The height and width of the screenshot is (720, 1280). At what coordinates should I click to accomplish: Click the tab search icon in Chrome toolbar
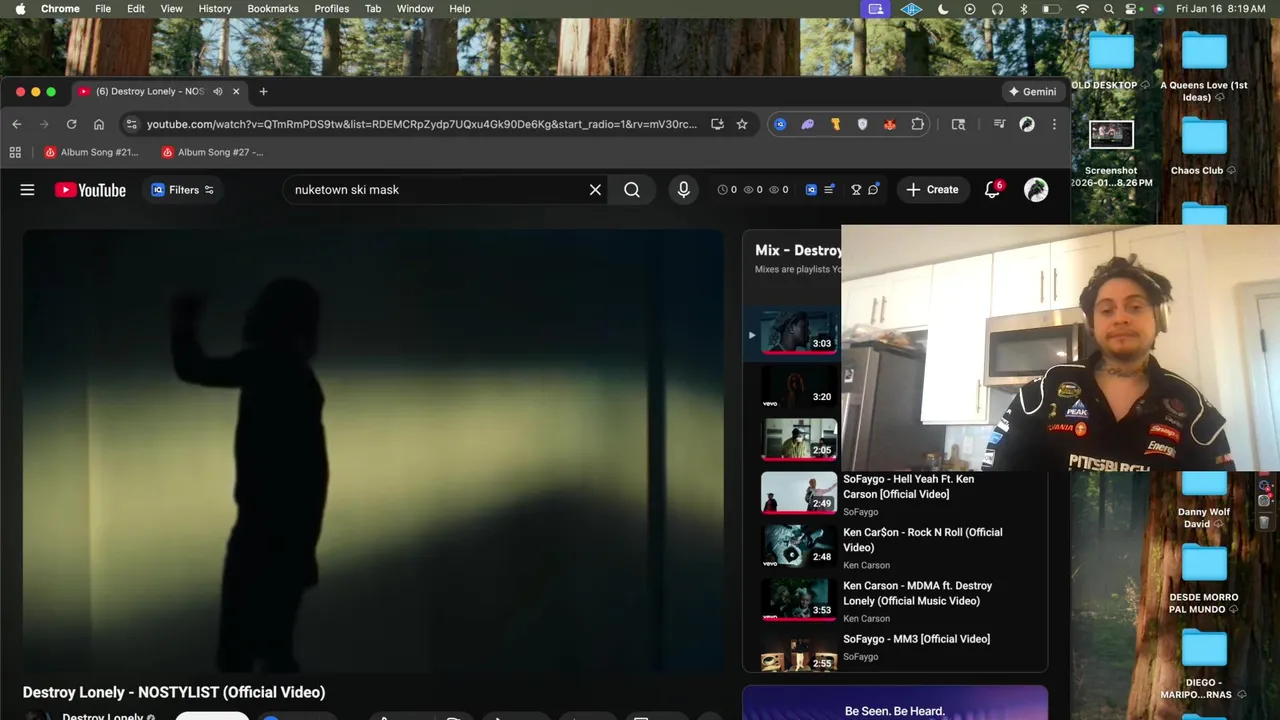[x=958, y=124]
